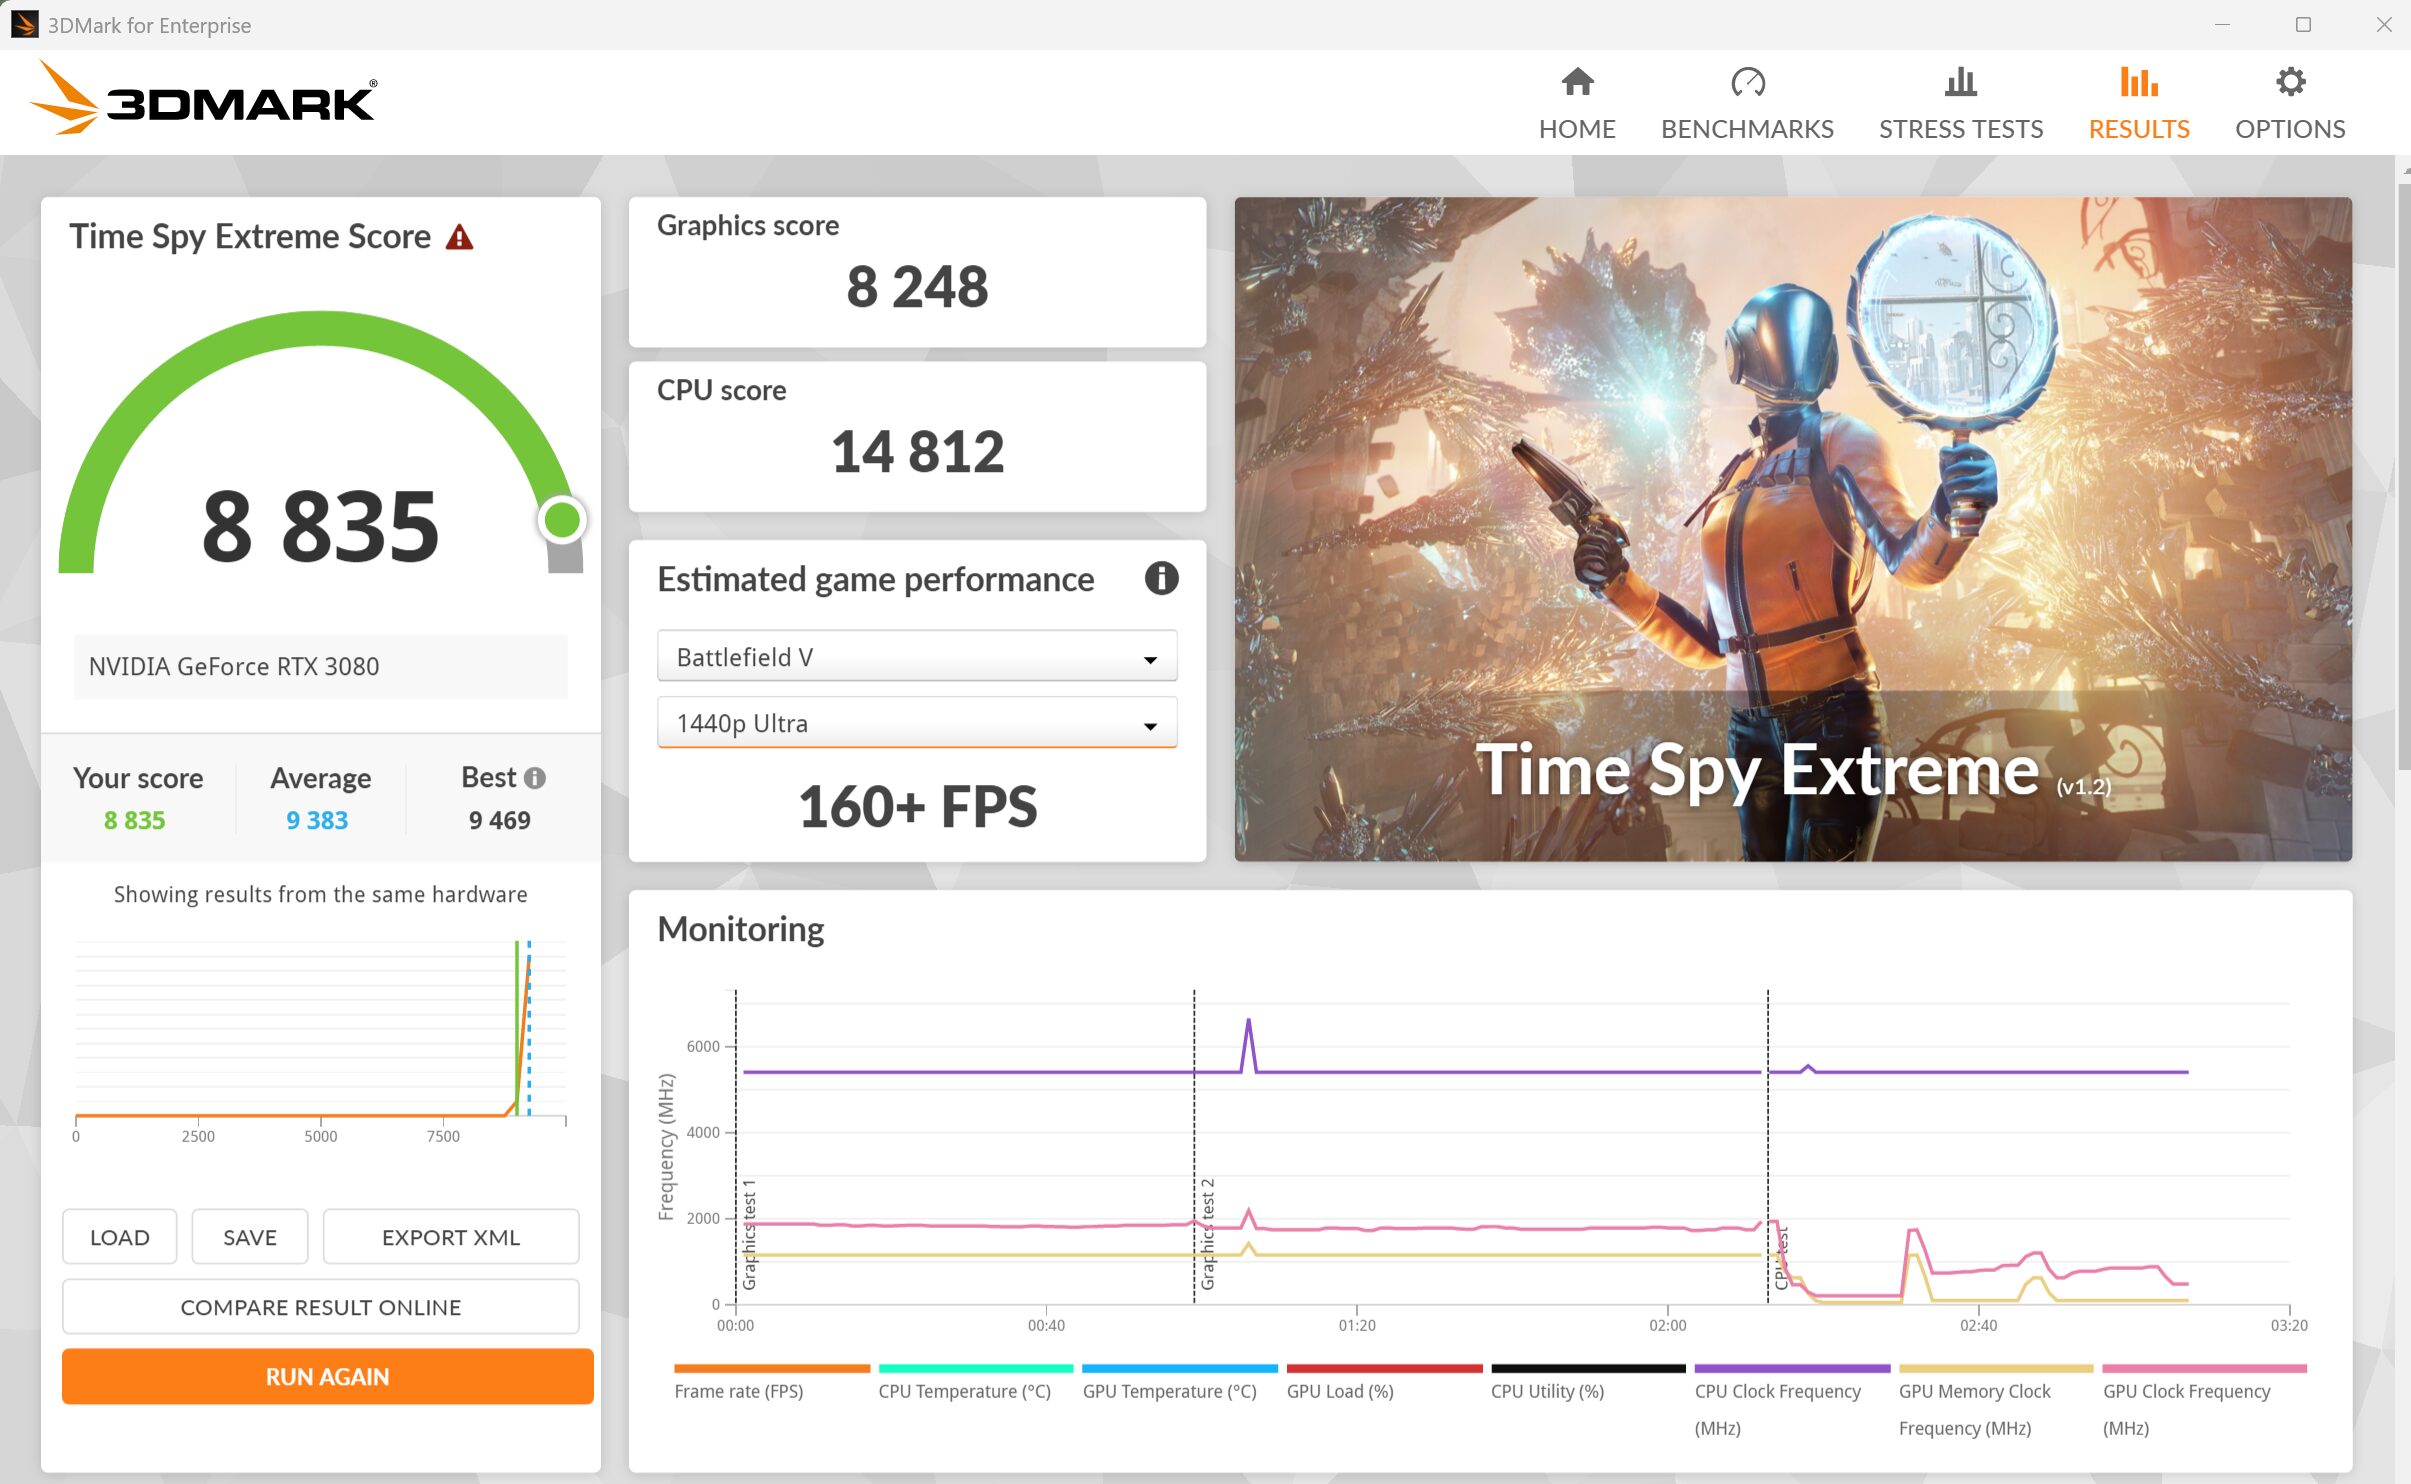Switch to the BENCHMARKS tab
Viewport: 2411px width, 1484px height.
point(1747,129)
